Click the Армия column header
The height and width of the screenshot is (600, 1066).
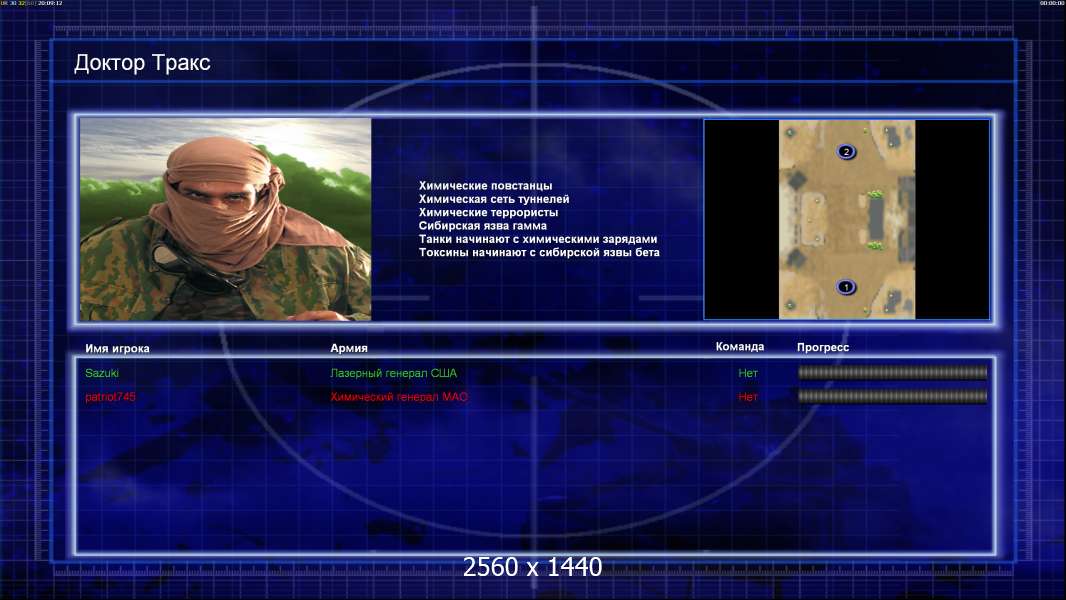(349, 348)
